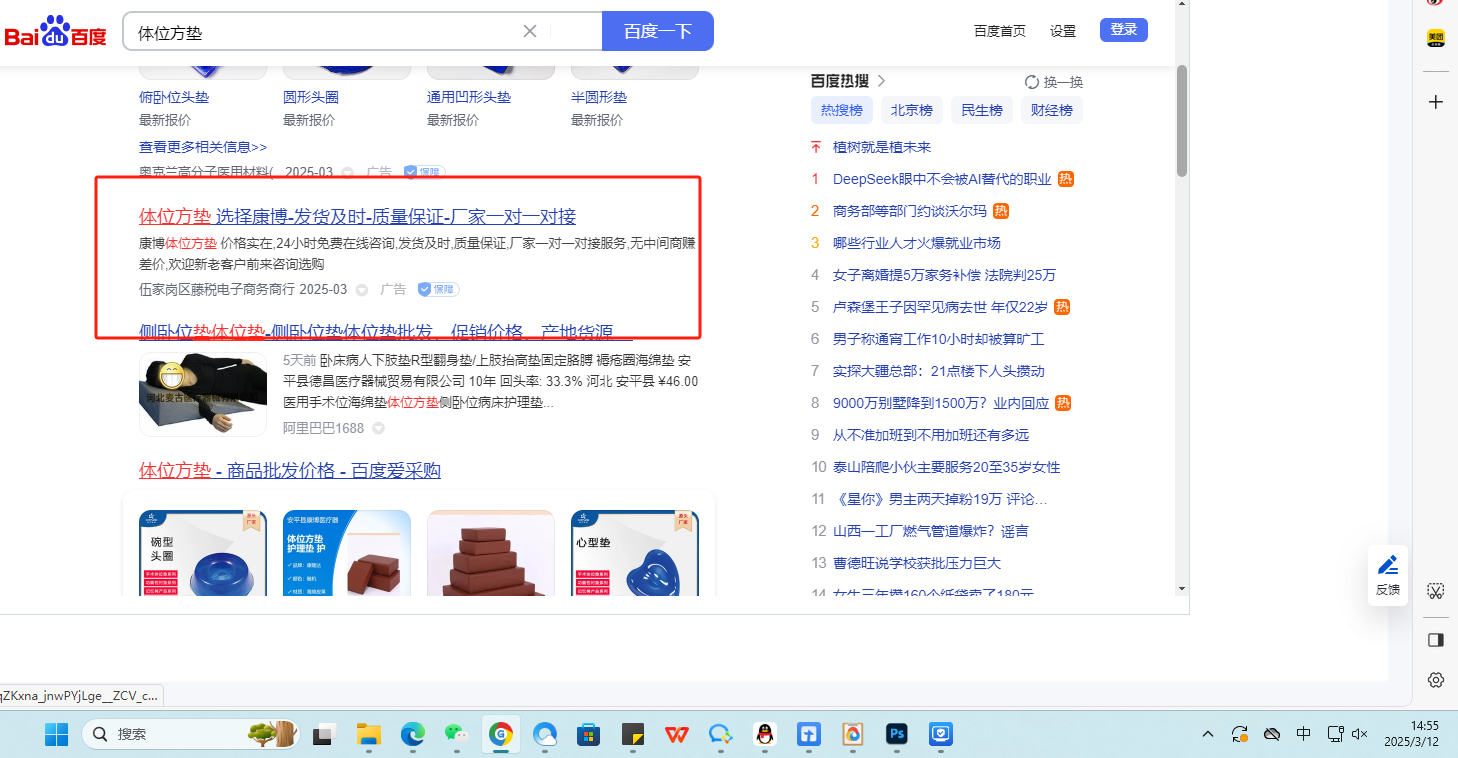
Task: Go to Baidu home via the logo
Action: 56,32
